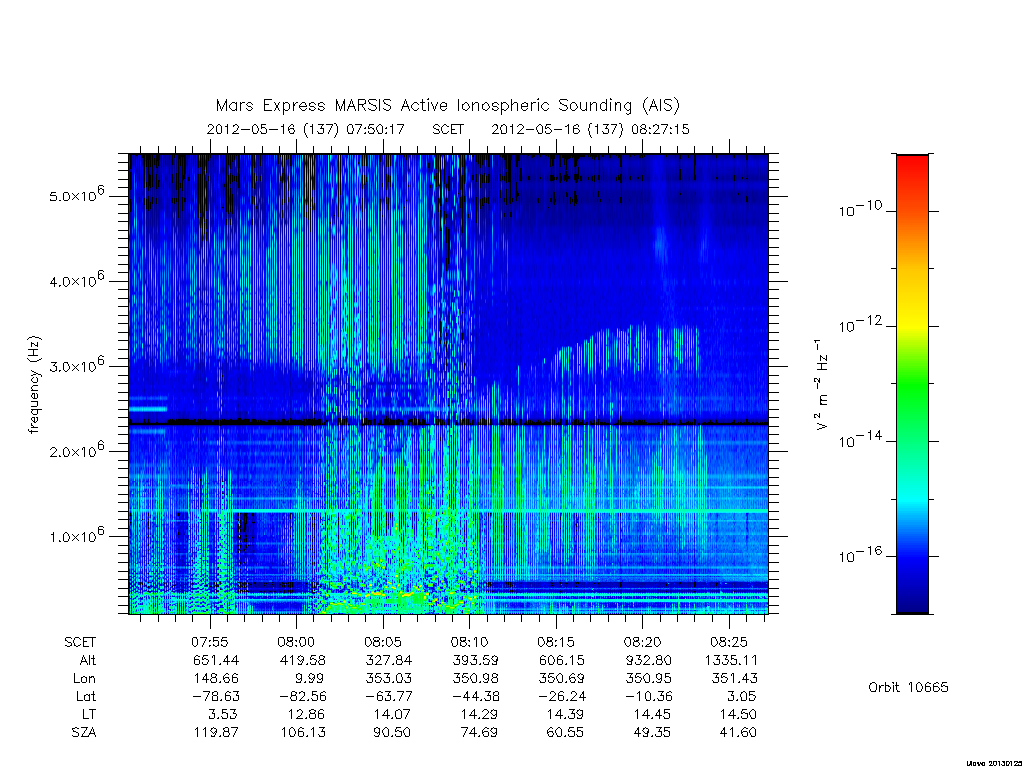Viewport: 1024px width, 768px height.
Task: Click the color scale bar
Action: 912,384
